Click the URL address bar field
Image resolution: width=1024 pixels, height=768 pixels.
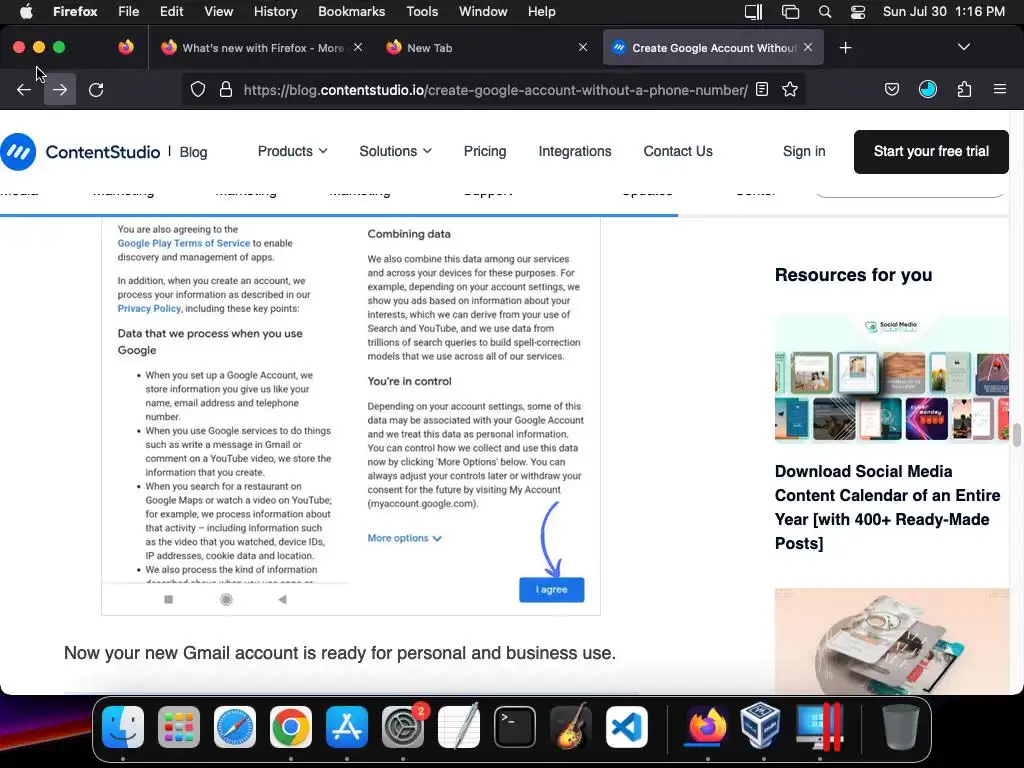point(495,89)
